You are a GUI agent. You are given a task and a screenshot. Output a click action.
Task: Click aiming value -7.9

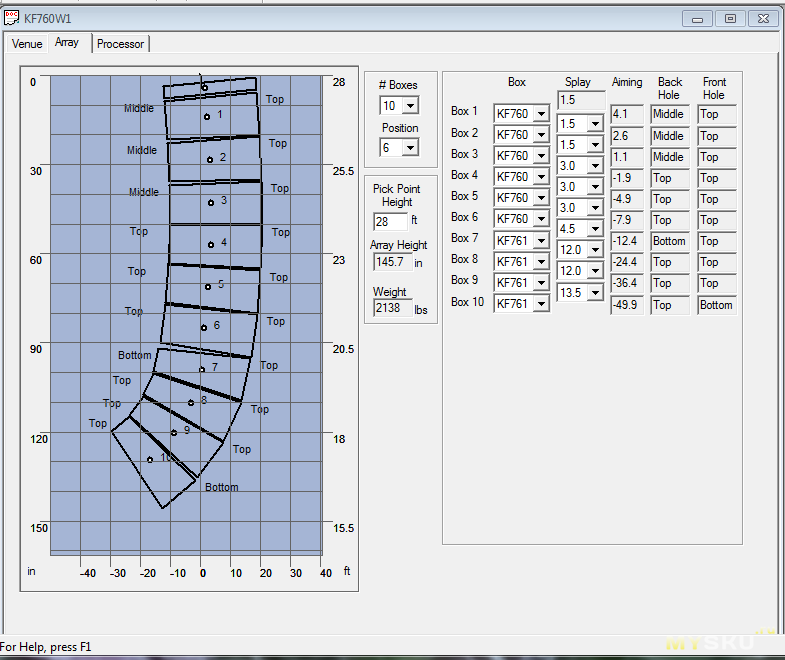[x=627, y=220]
